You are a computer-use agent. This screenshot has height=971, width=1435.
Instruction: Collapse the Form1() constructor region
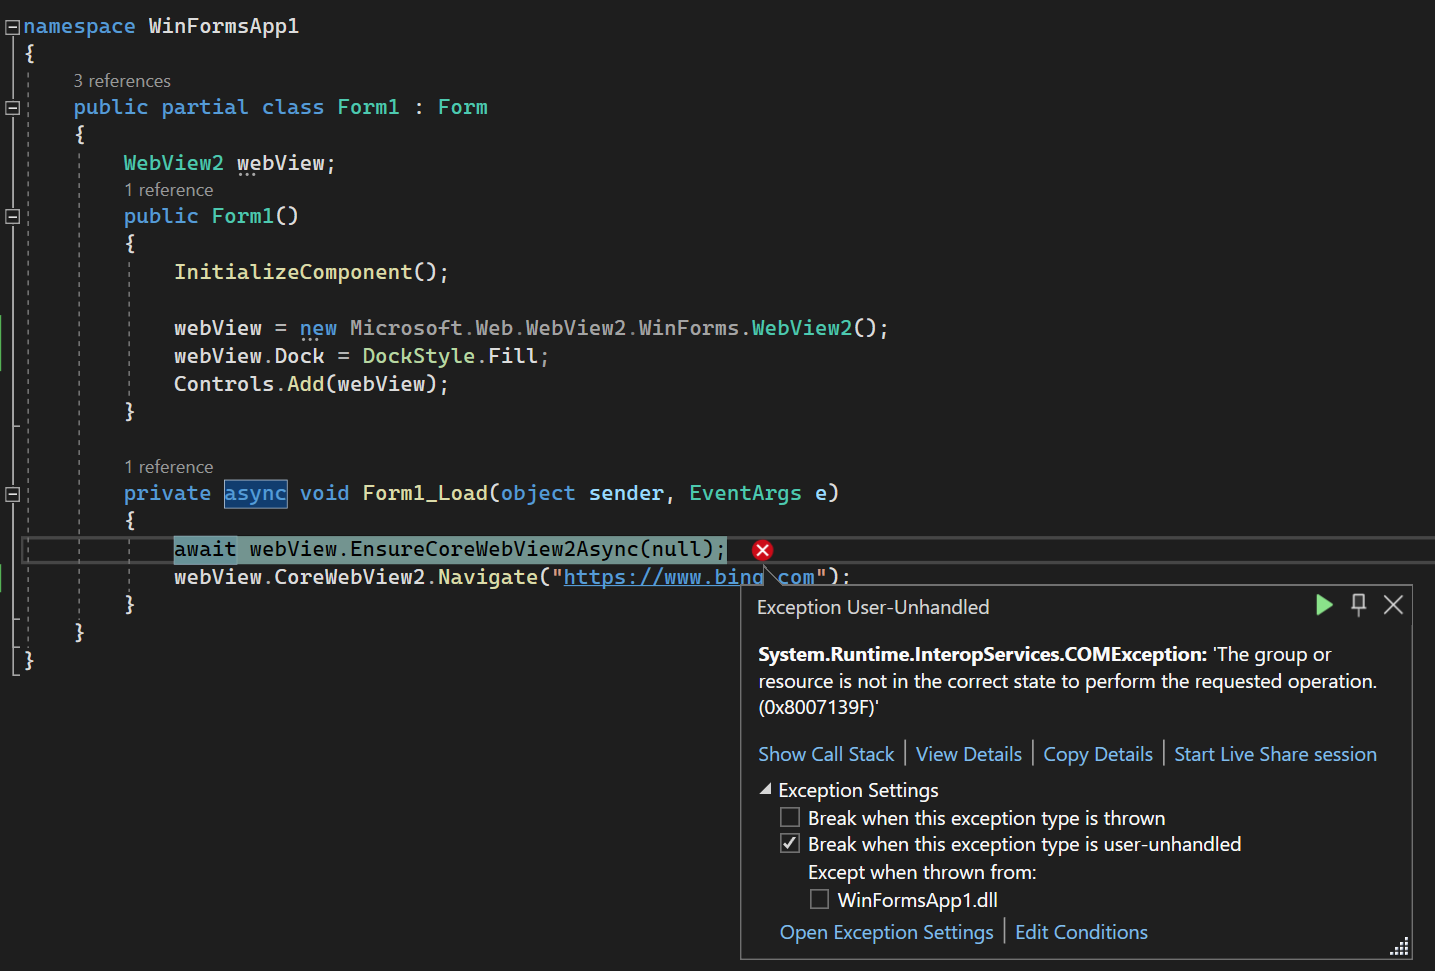pos(13,216)
